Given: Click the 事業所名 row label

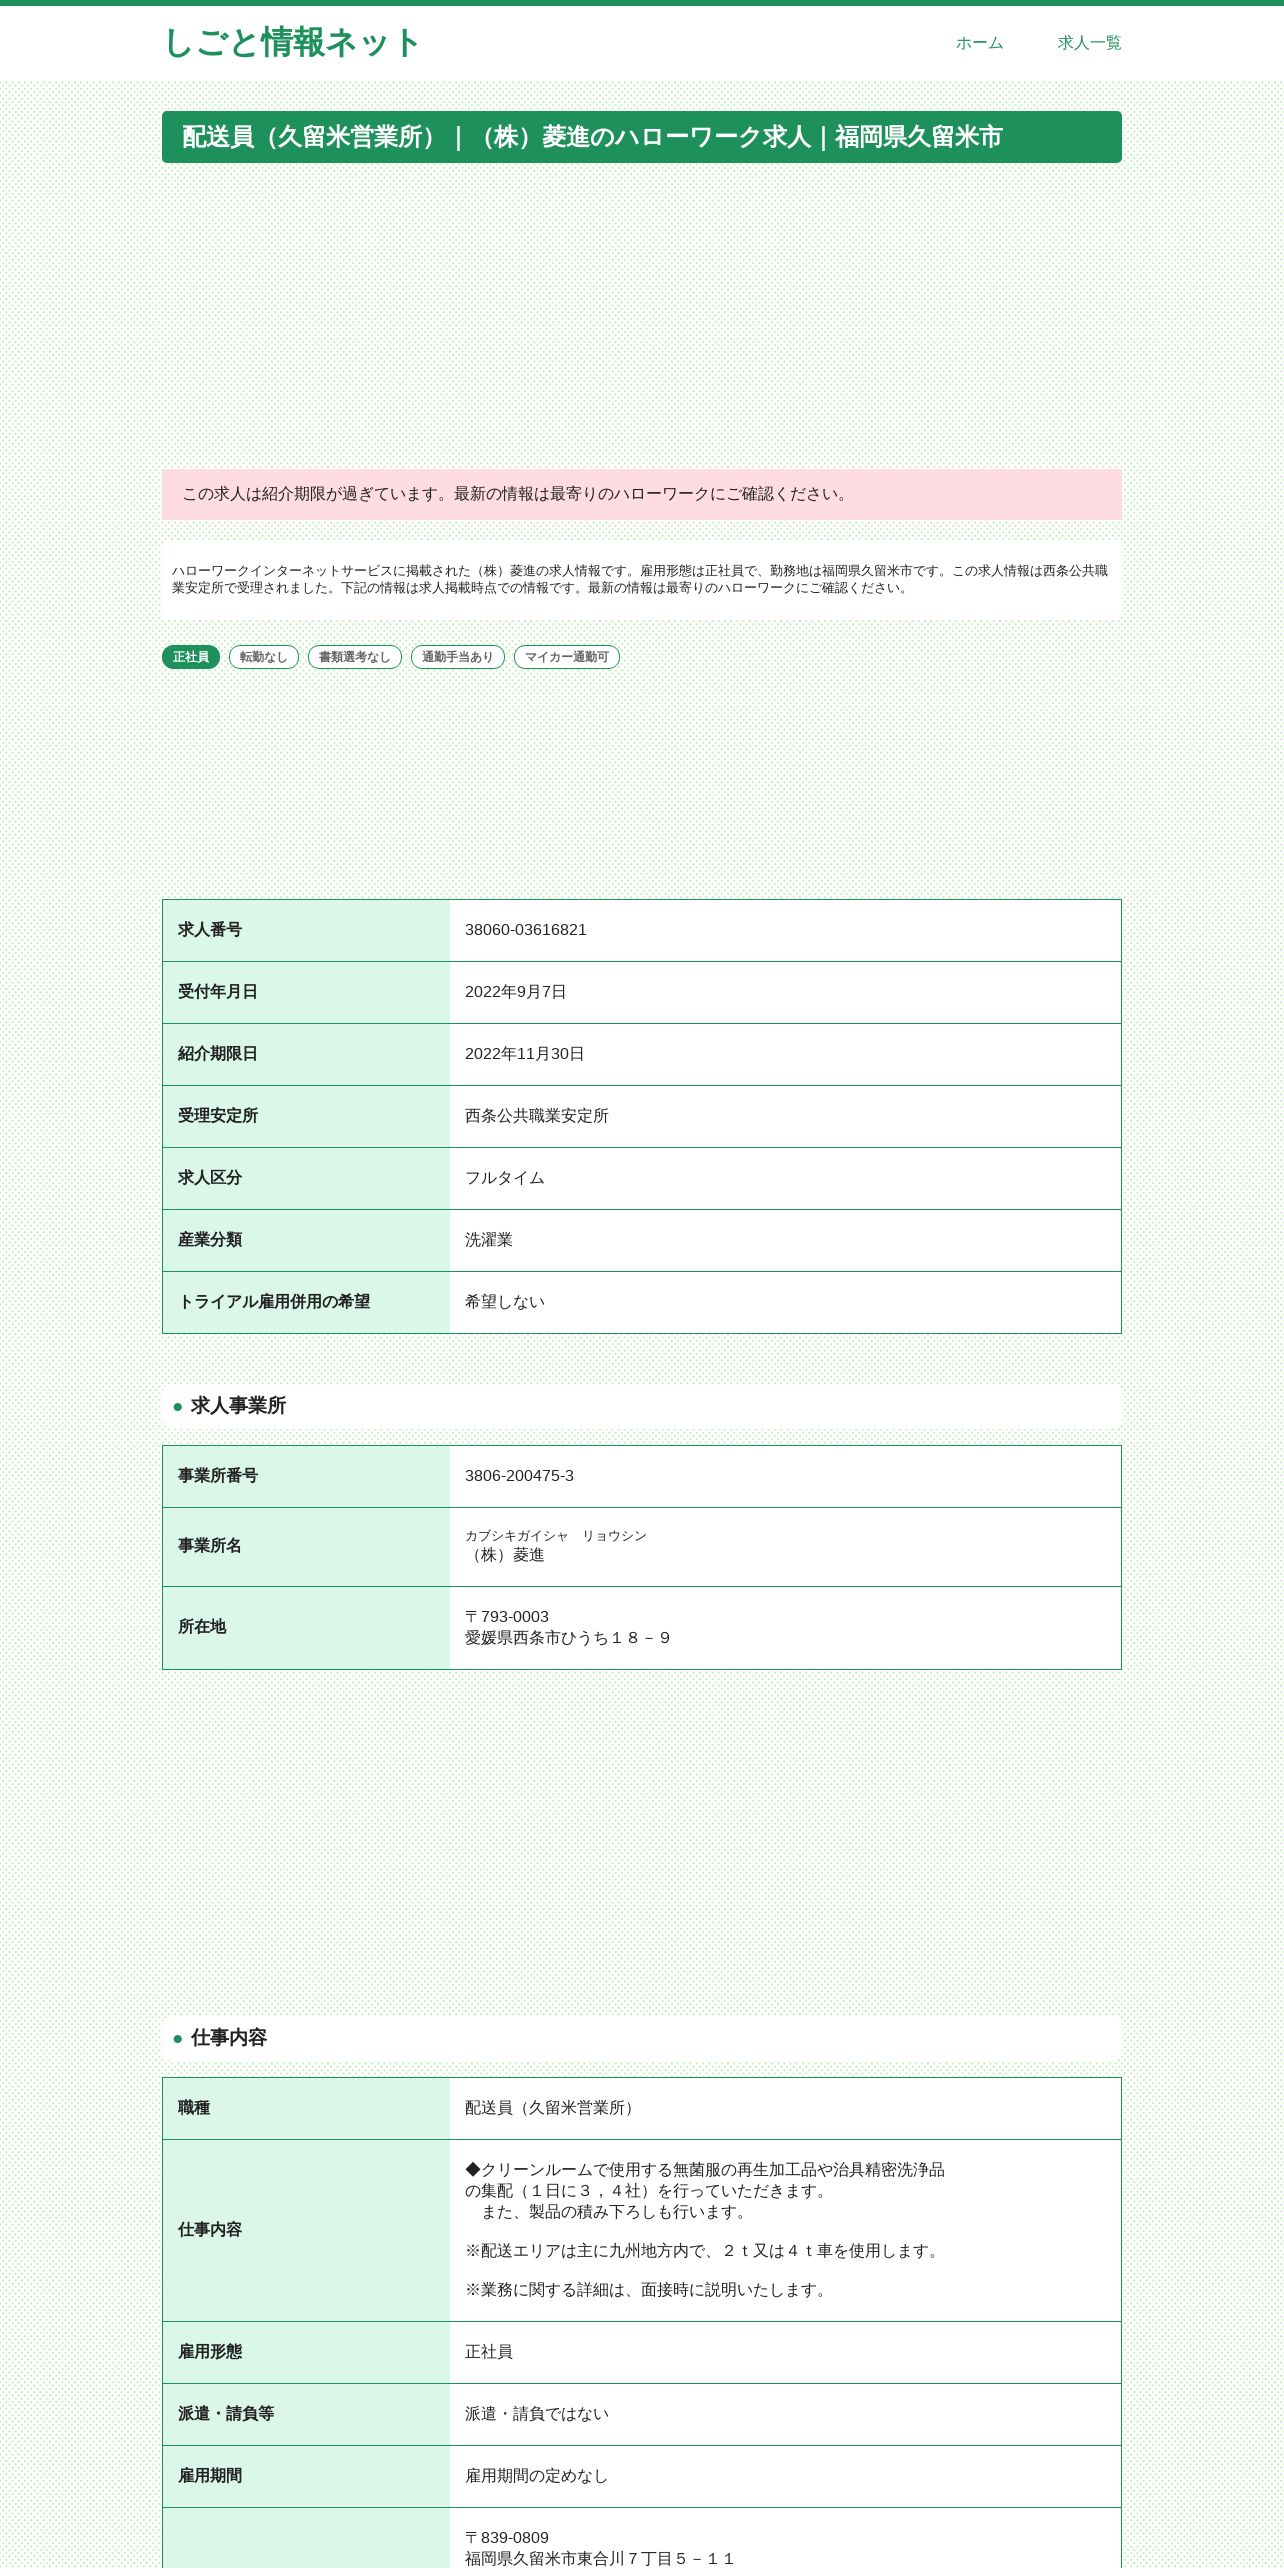Looking at the screenshot, I should (210, 1546).
